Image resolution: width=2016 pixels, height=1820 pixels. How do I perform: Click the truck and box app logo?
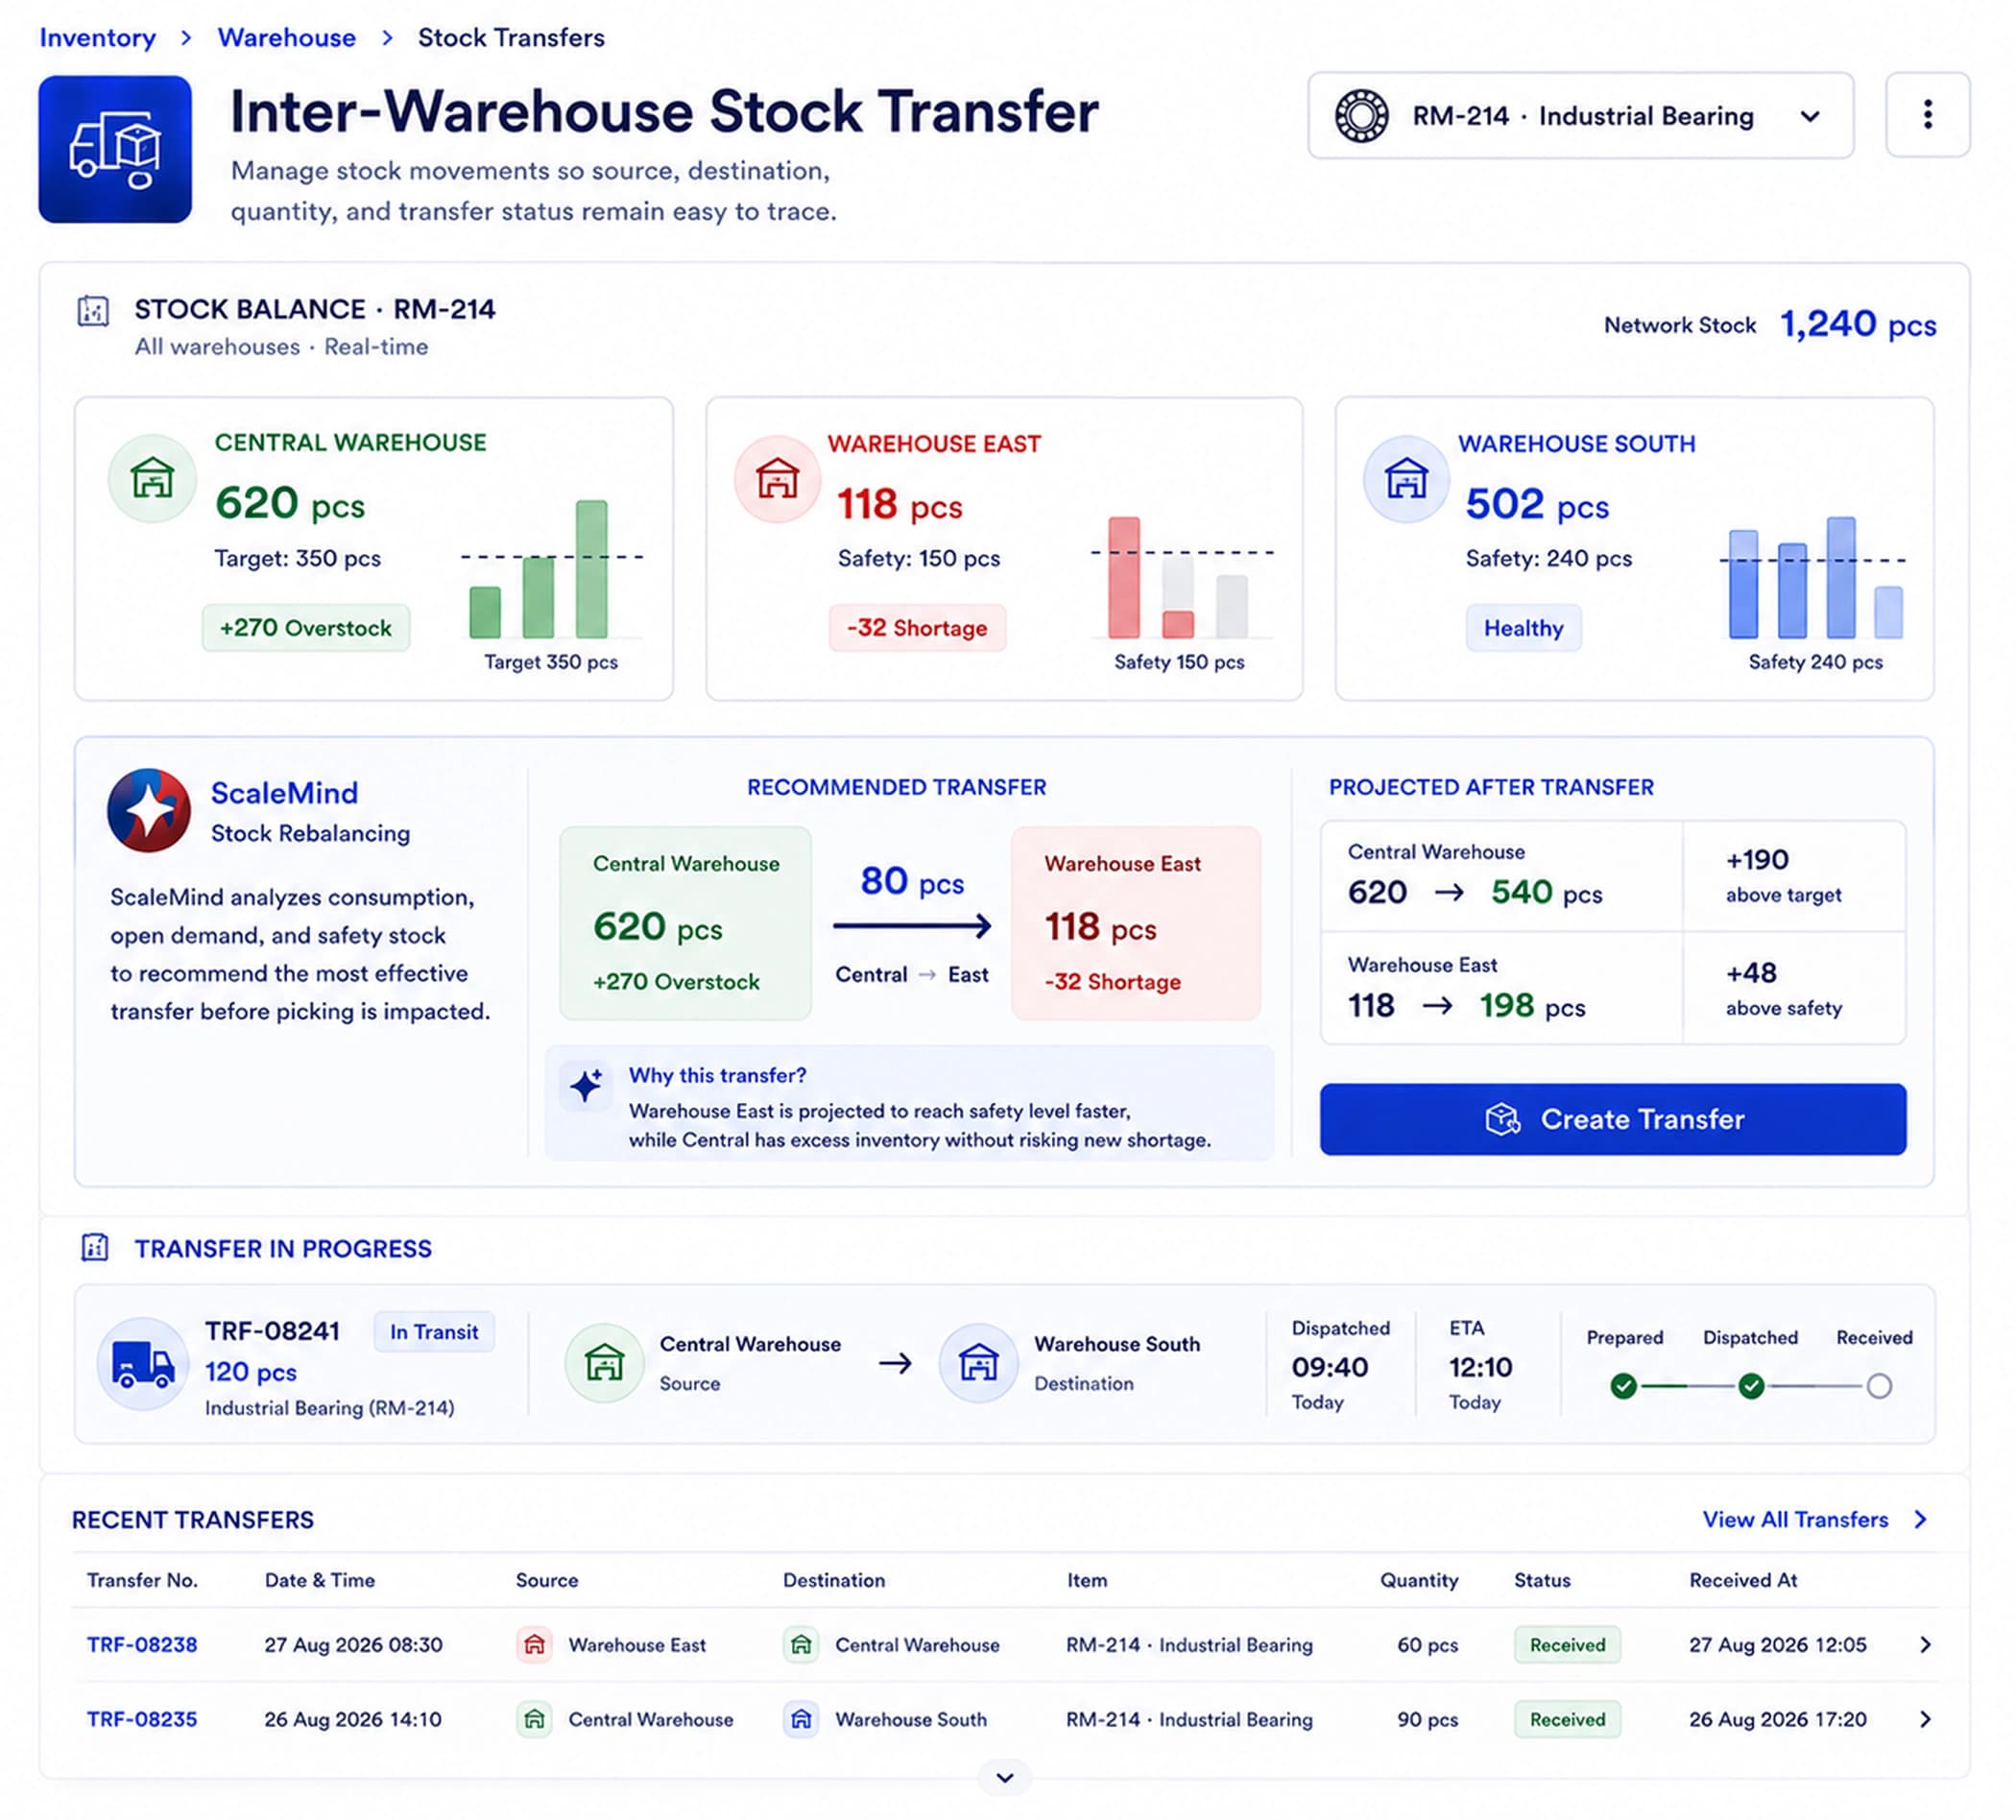[x=115, y=149]
